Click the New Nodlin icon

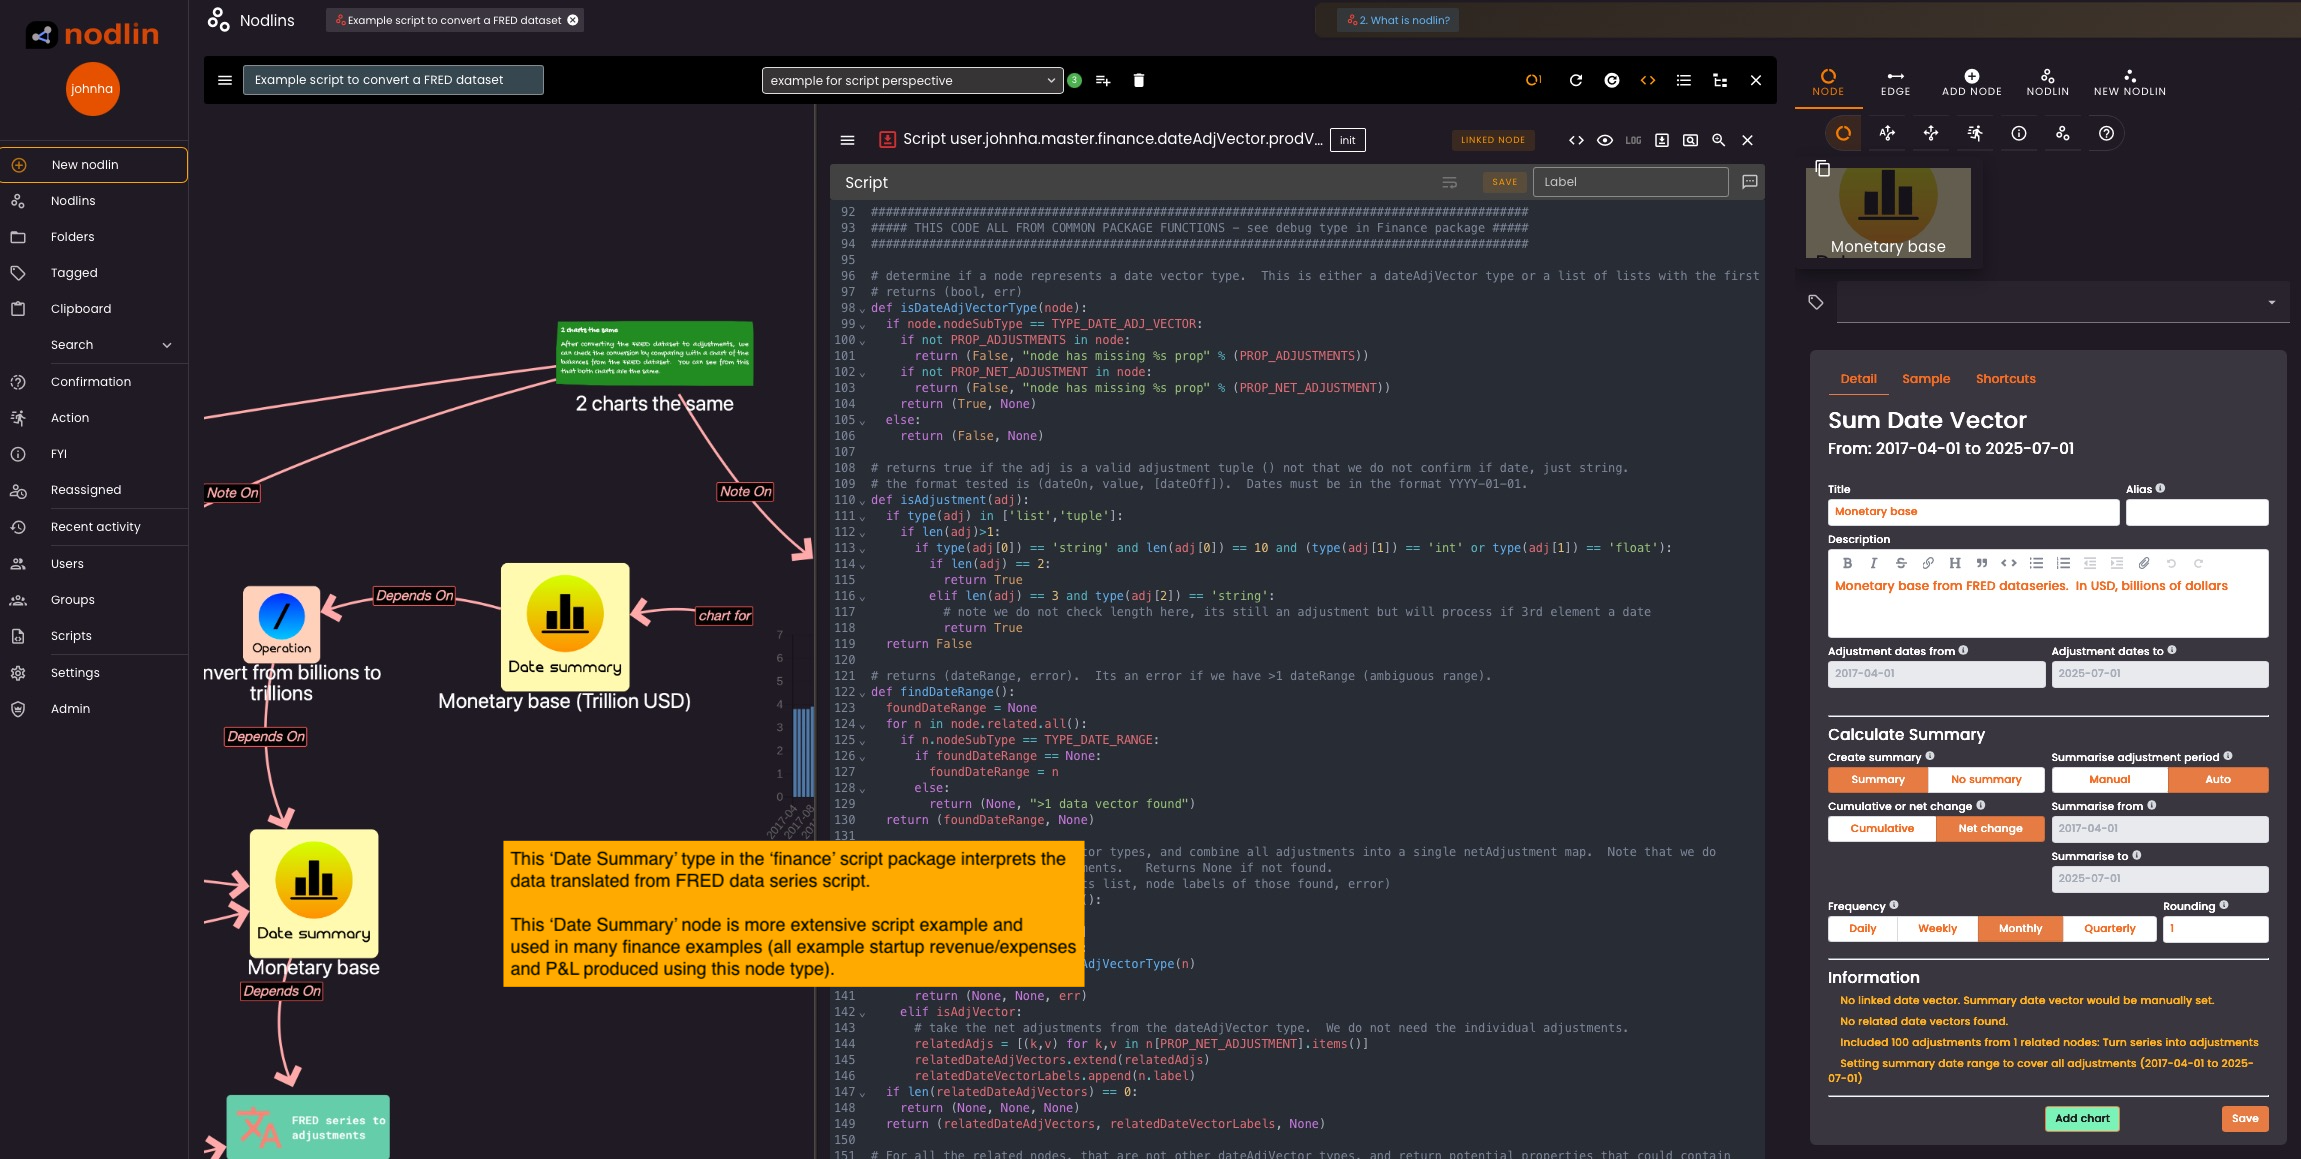[2129, 82]
